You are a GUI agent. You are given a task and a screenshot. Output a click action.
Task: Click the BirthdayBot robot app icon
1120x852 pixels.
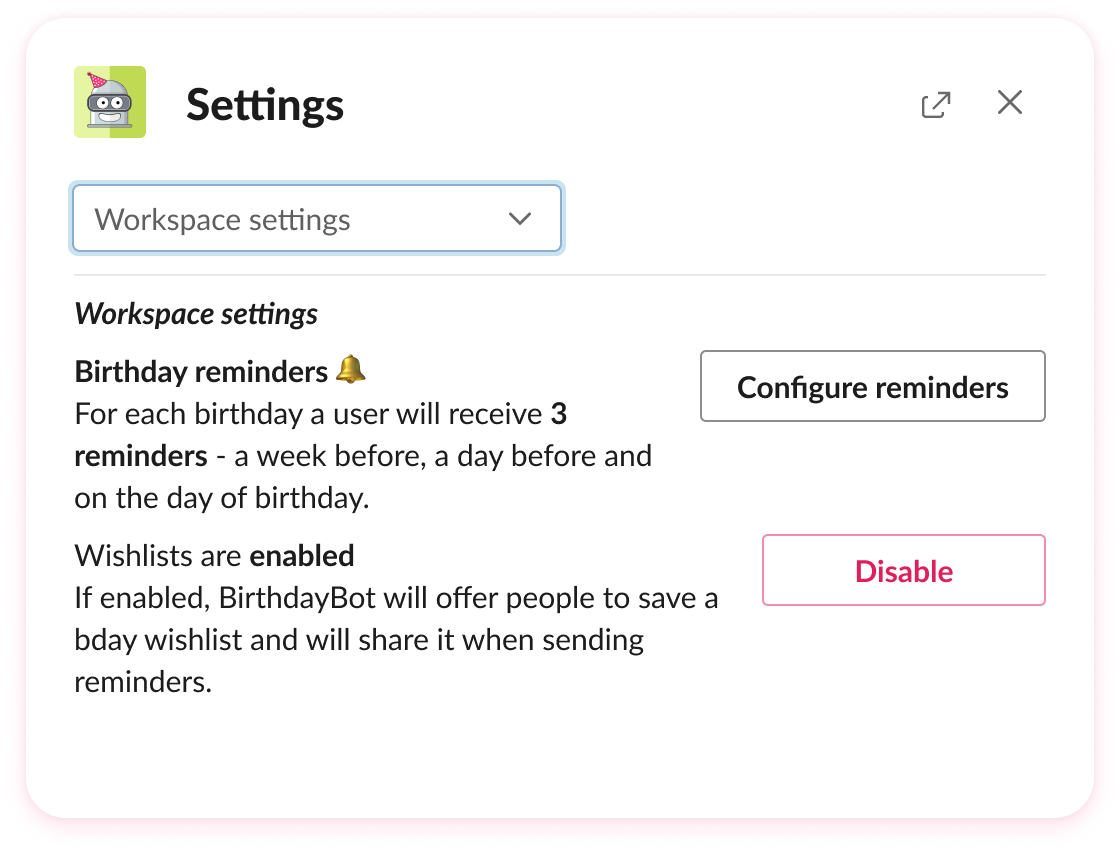[110, 101]
